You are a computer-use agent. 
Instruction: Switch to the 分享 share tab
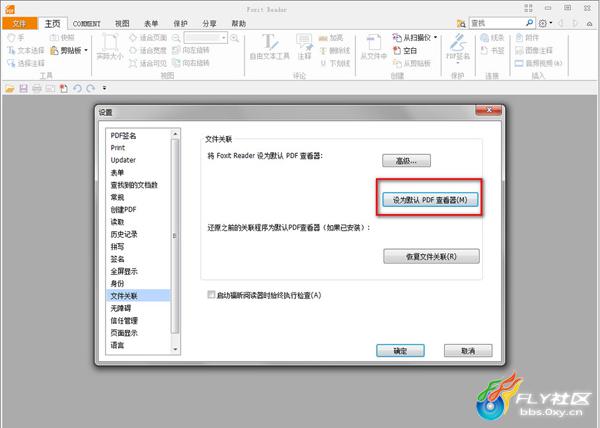(x=209, y=23)
